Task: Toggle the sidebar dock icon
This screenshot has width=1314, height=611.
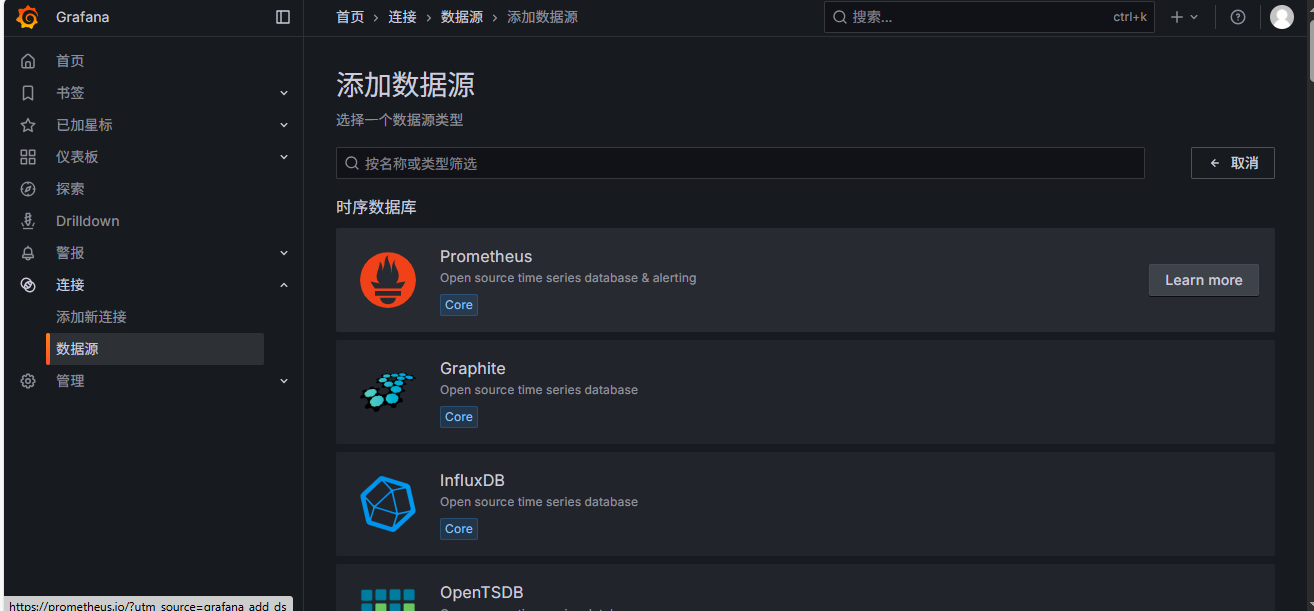Action: point(283,17)
